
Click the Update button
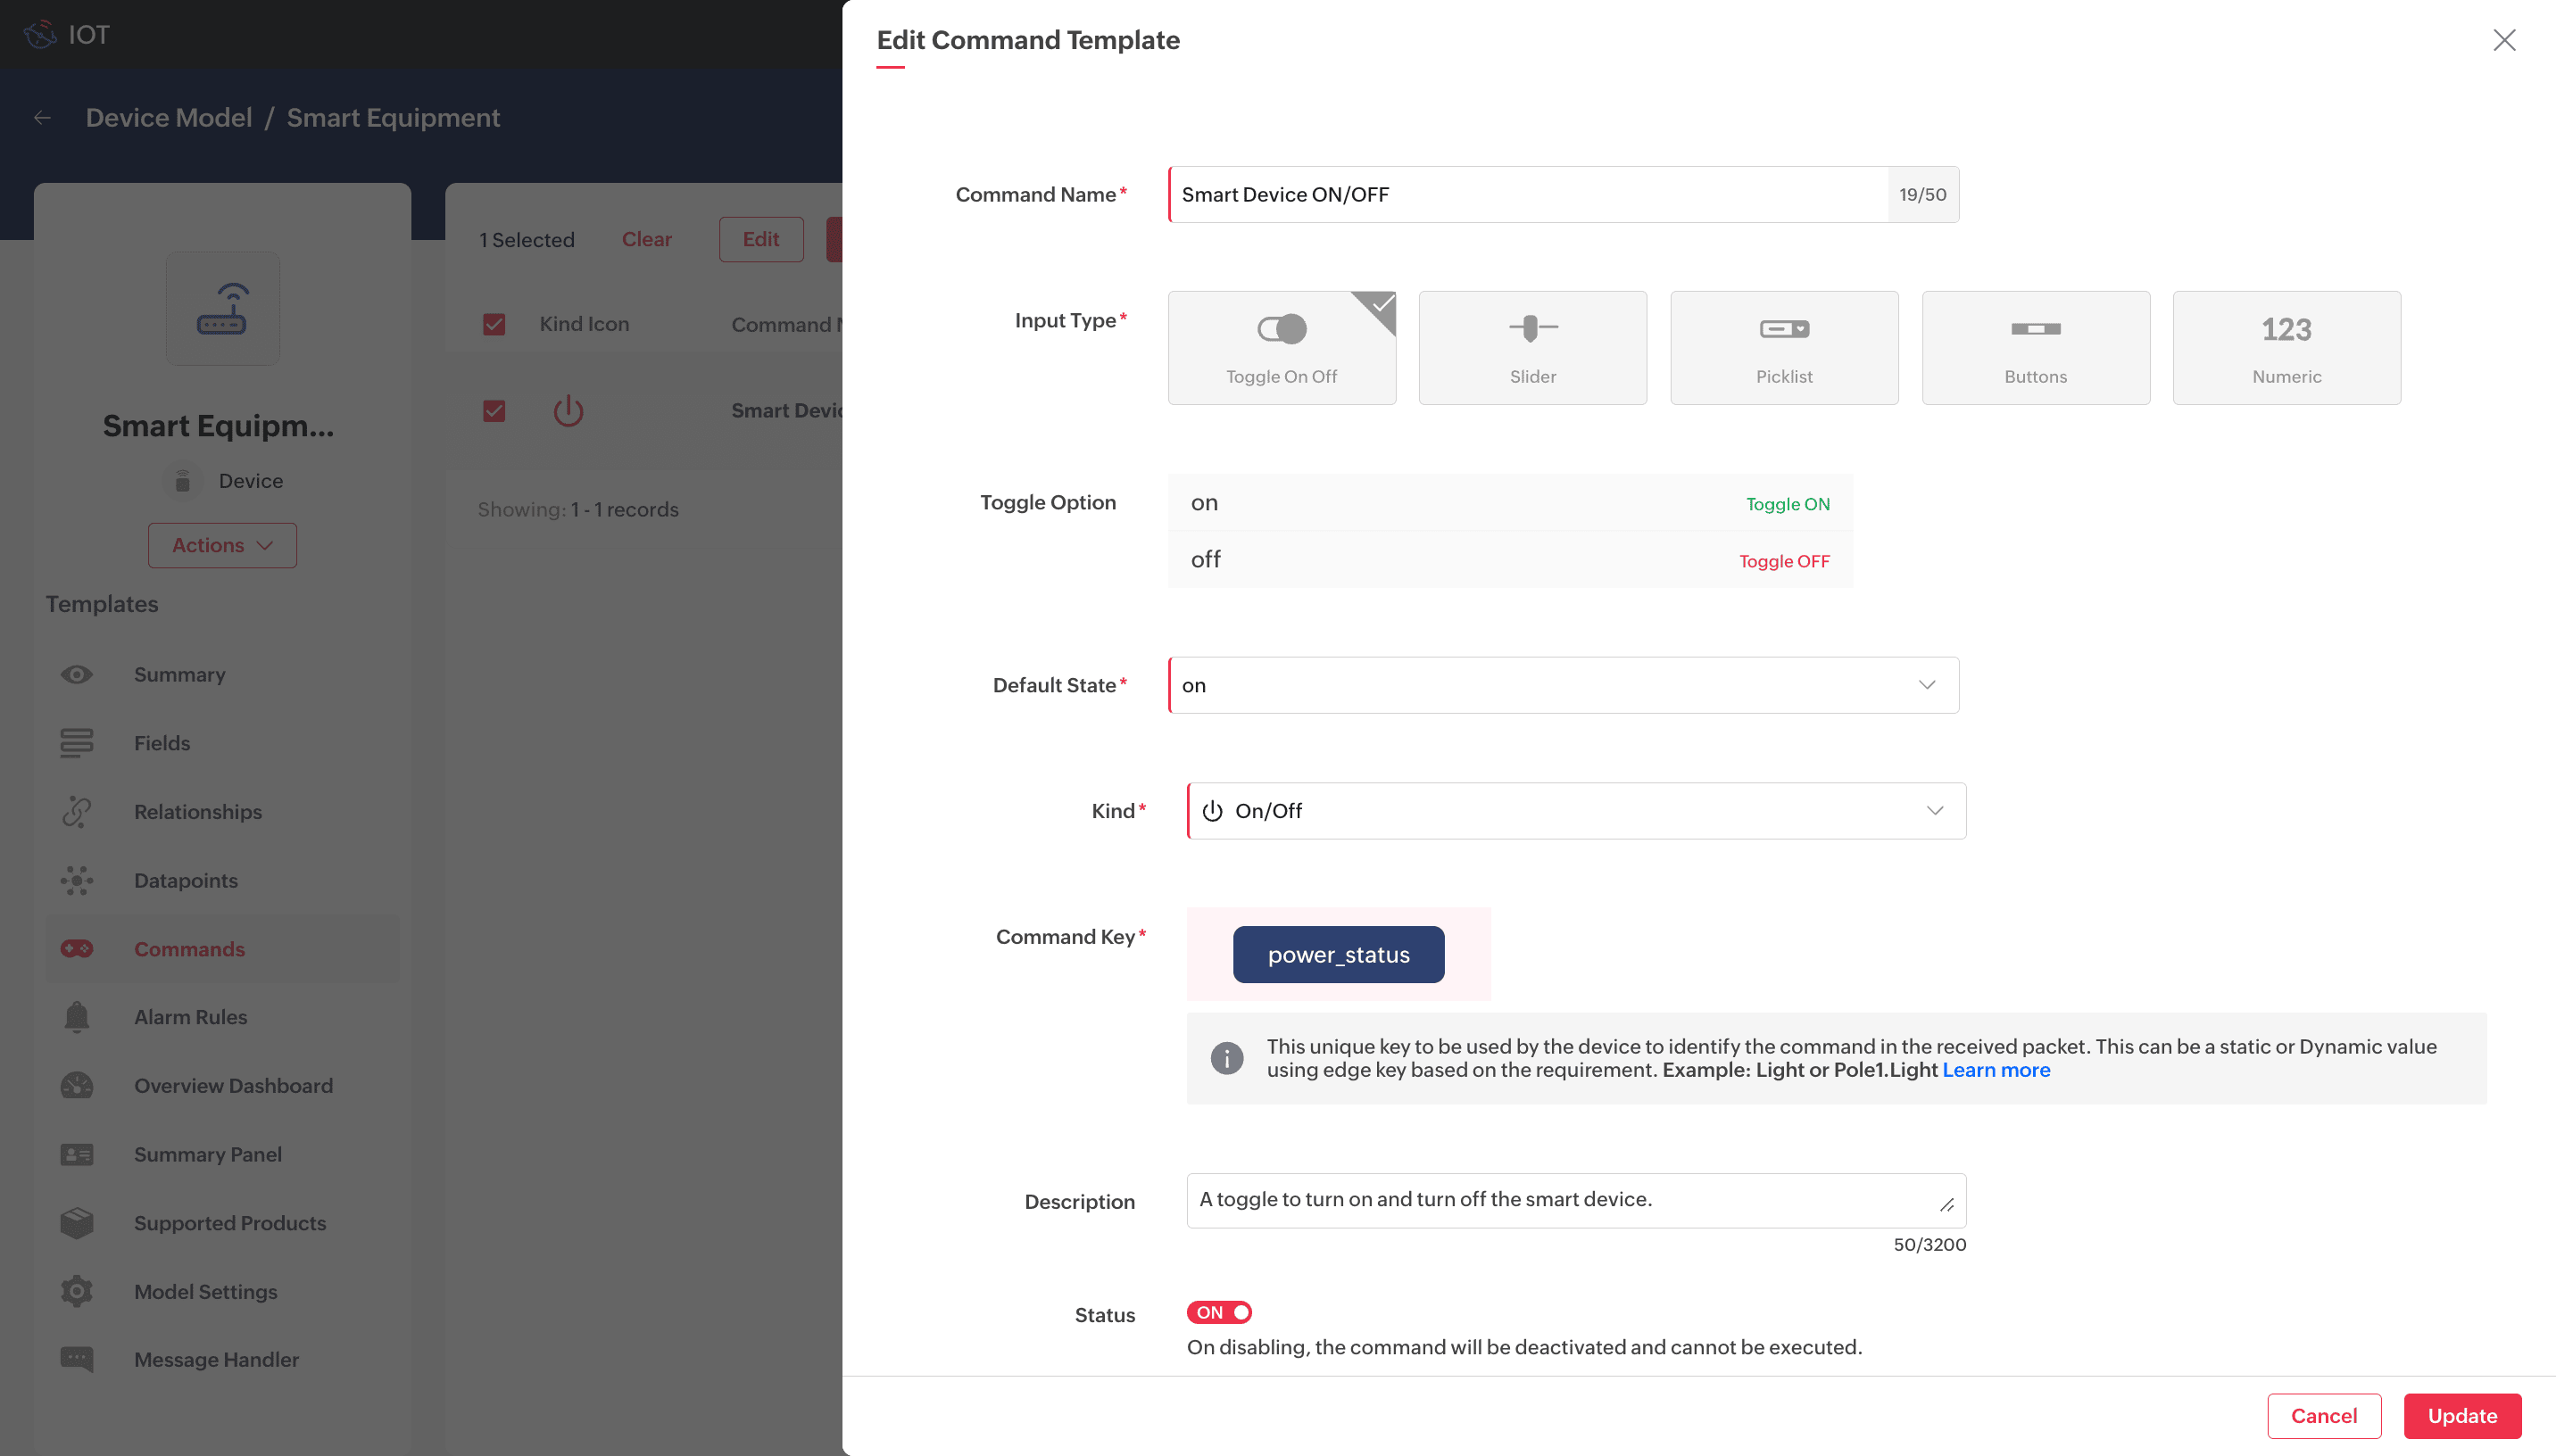(x=2461, y=1415)
